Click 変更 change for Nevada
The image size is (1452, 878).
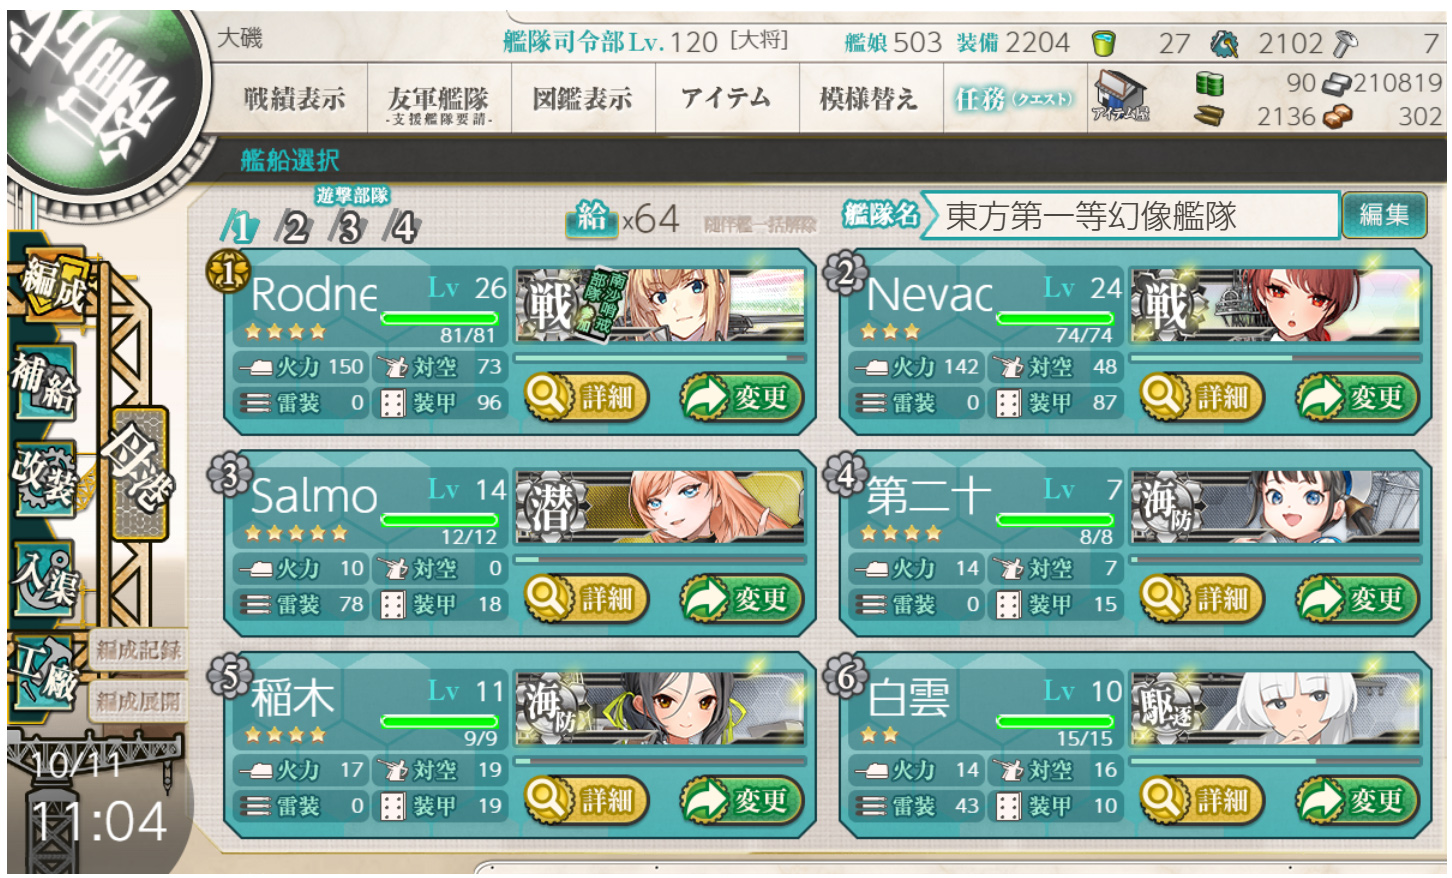(1356, 397)
